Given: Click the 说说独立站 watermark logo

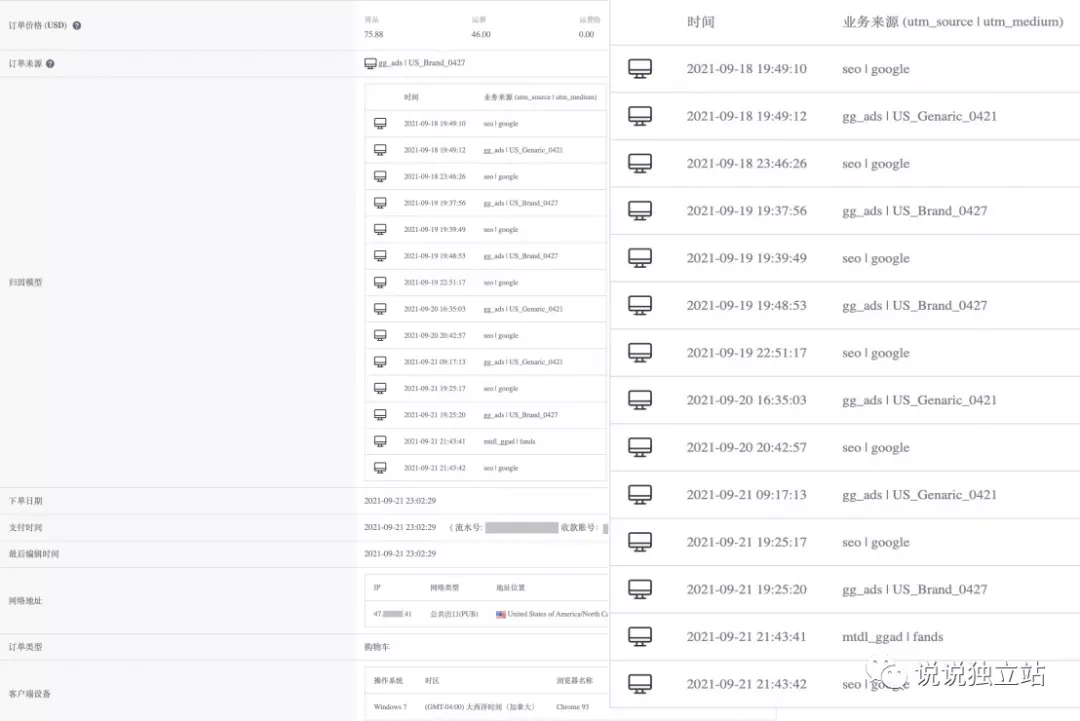Looking at the screenshot, I should (x=957, y=674).
